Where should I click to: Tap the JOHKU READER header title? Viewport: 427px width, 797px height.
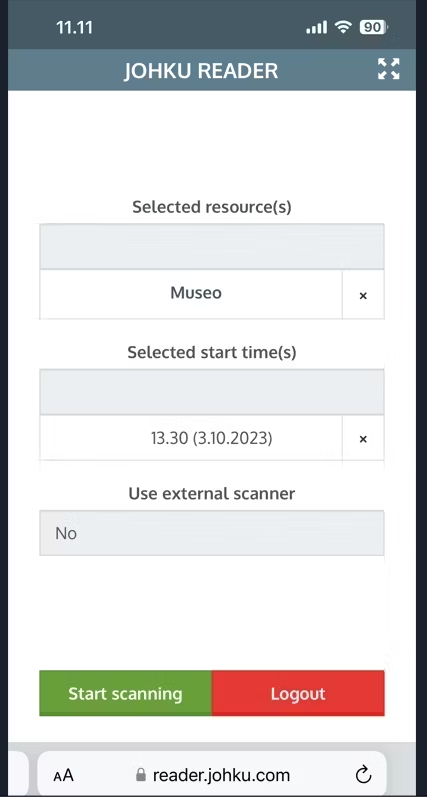tap(201, 71)
